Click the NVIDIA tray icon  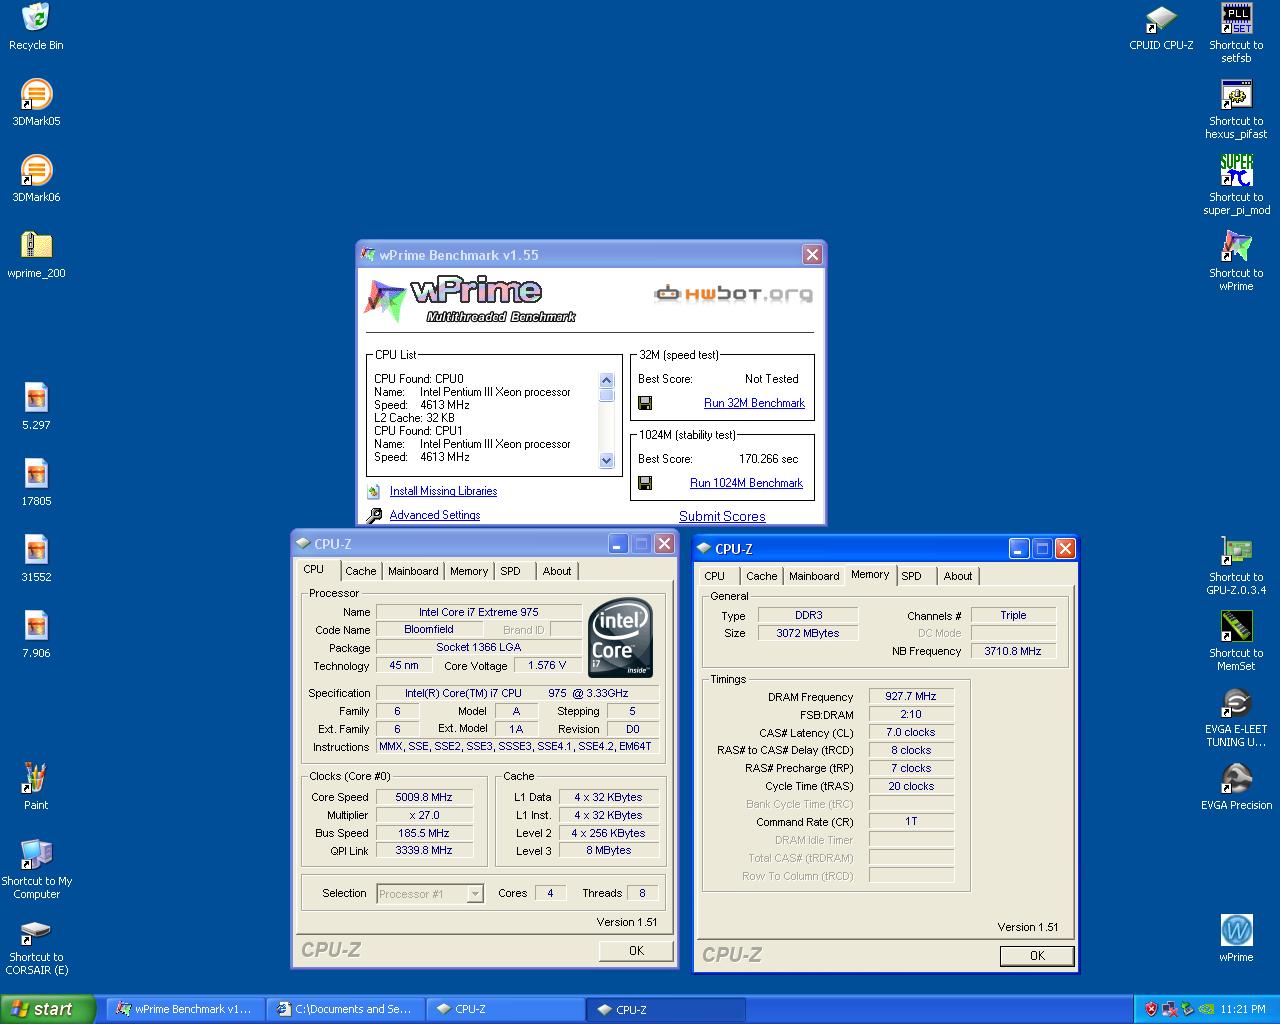click(1207, 1009)
